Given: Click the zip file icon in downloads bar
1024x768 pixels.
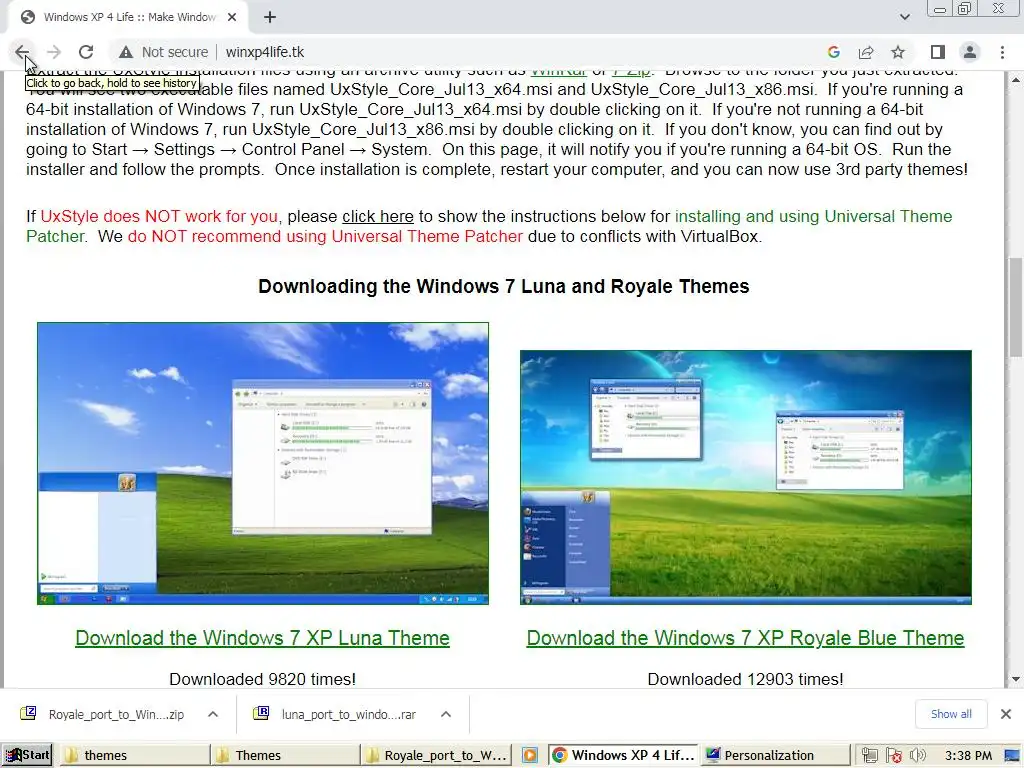Looking at the screenshot, I should coord(28,713).
